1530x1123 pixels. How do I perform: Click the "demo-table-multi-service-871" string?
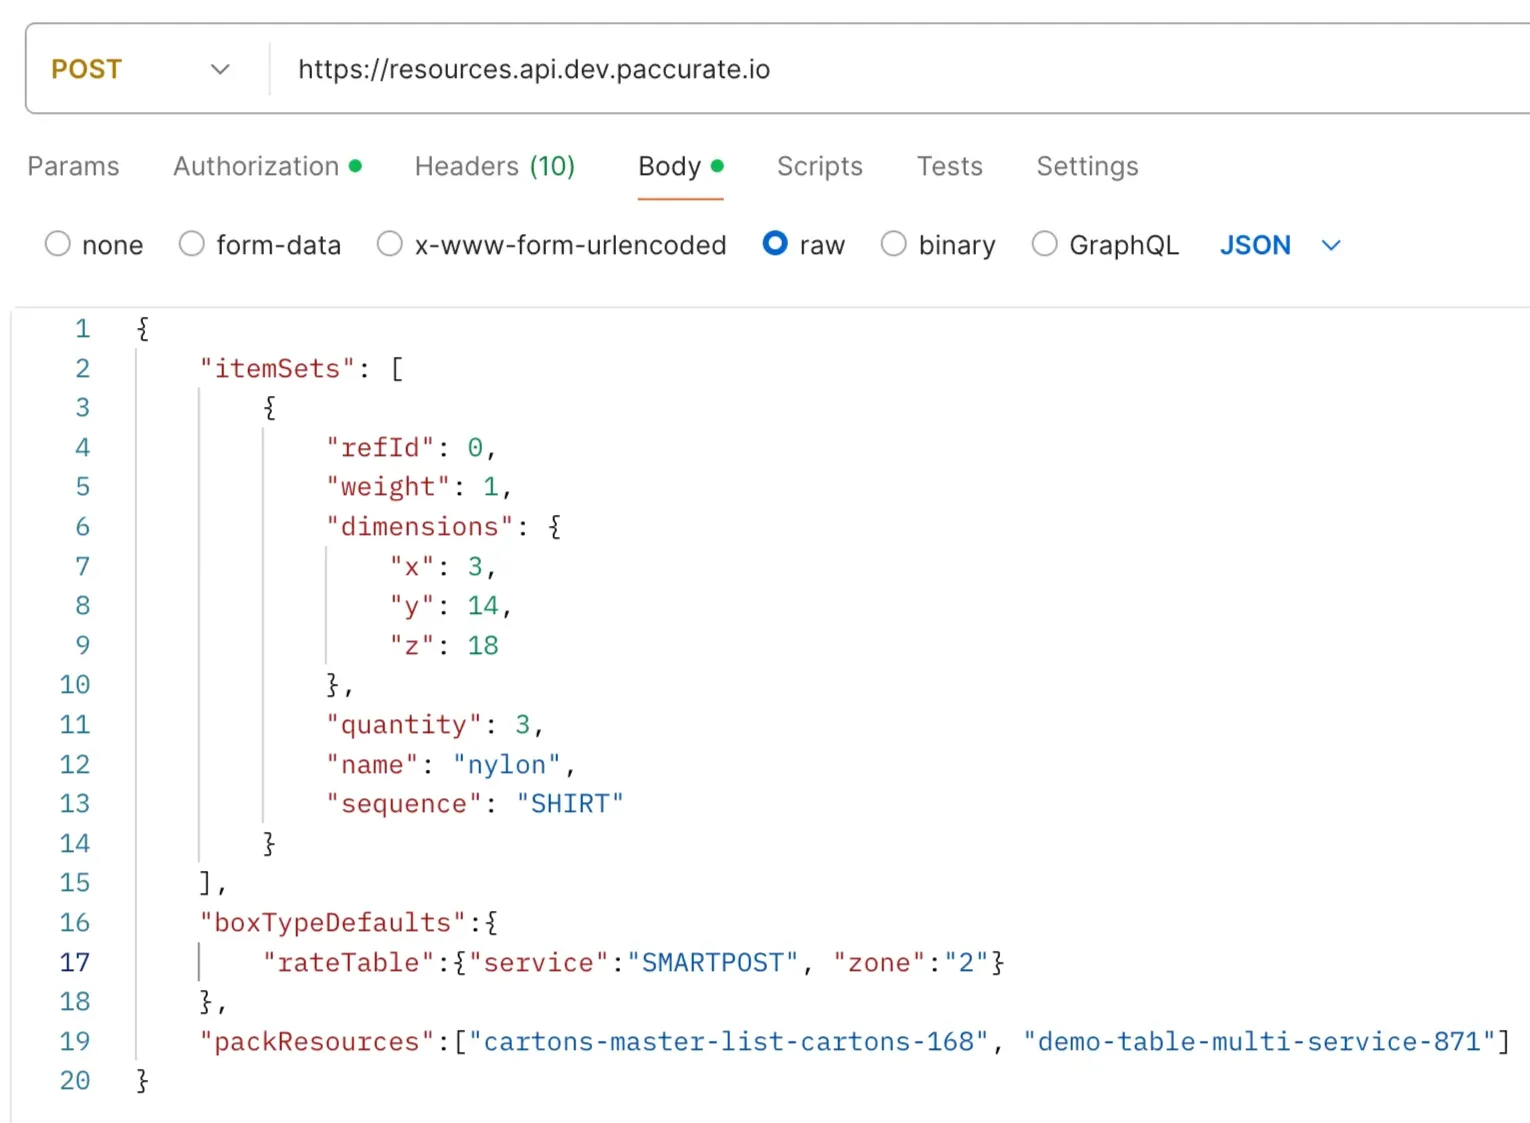coord(1259,1042)
